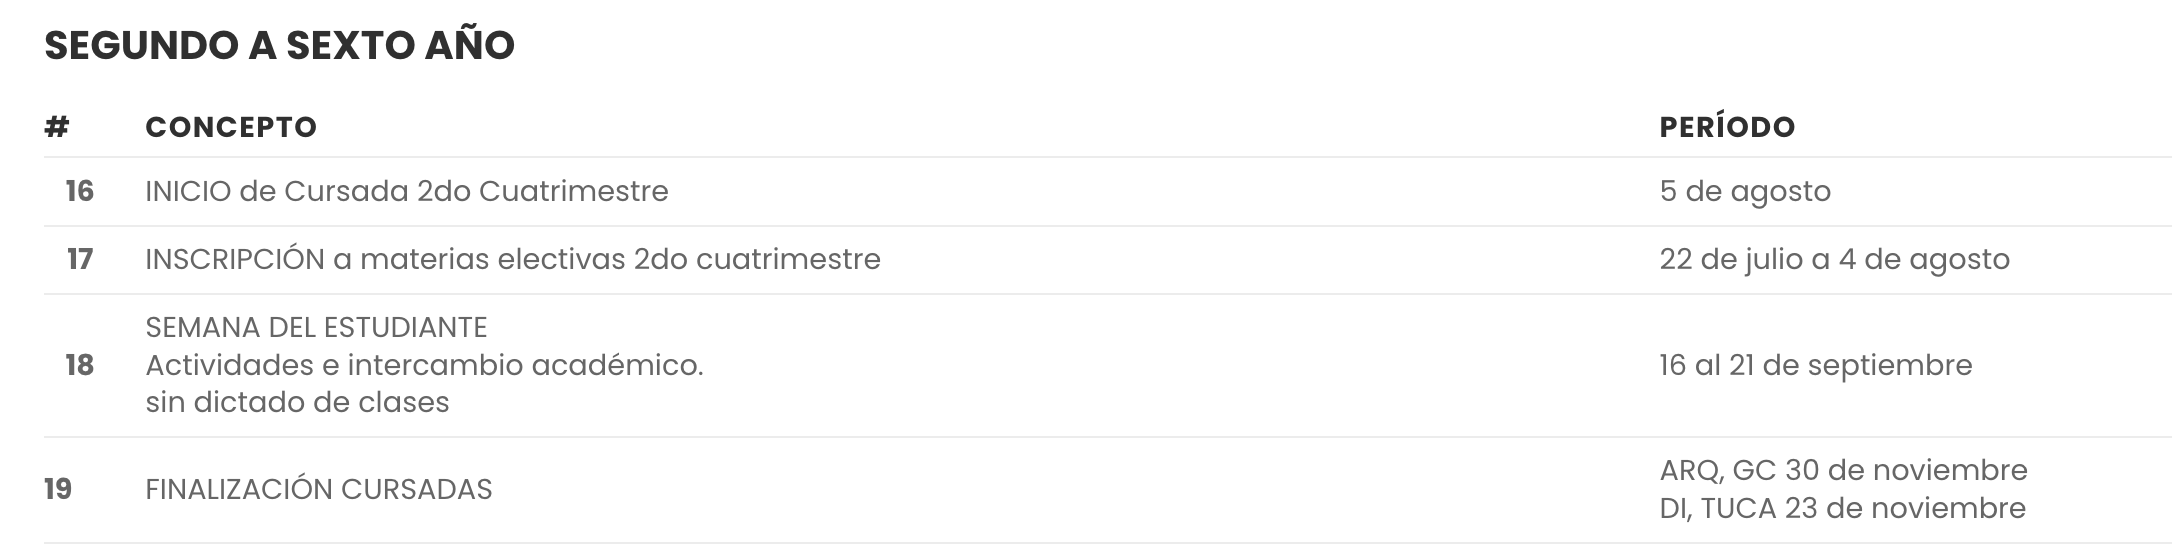Click the sin dictado de clases line
Image resolution: width=2172 pixels, height=560 pixels.
coord(297,402)
